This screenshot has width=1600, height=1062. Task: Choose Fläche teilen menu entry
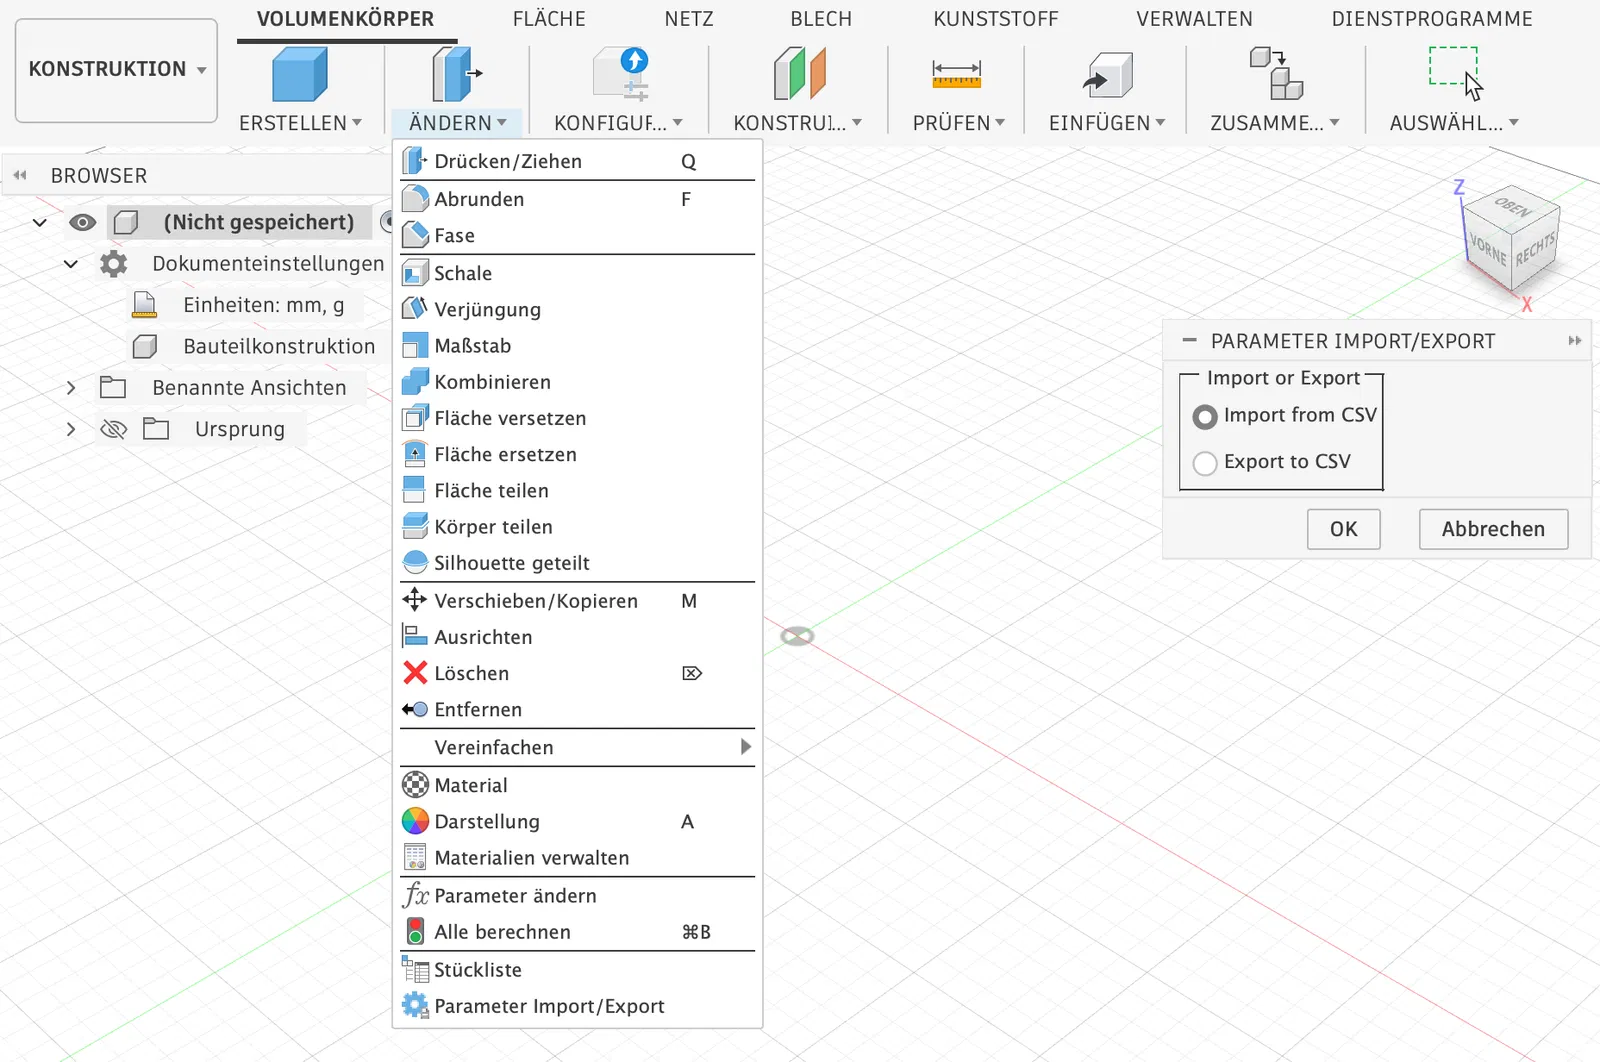[577, 490]
